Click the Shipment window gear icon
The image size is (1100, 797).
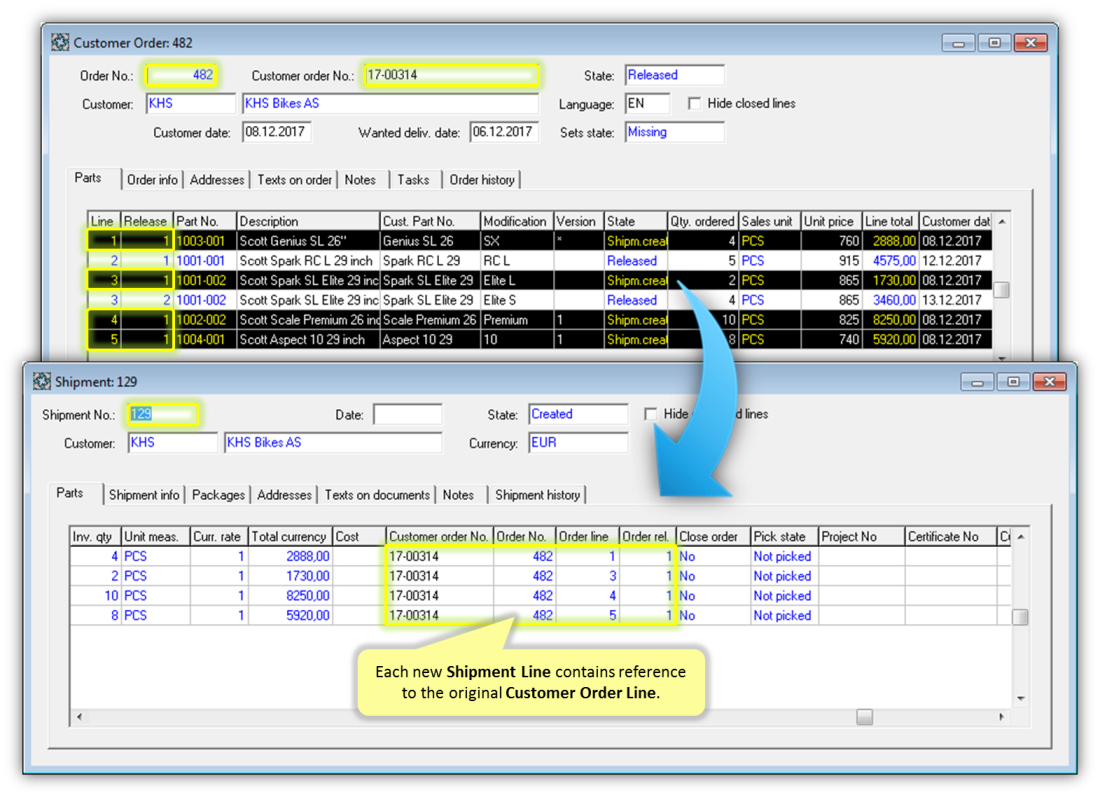[x=42, y=382]
